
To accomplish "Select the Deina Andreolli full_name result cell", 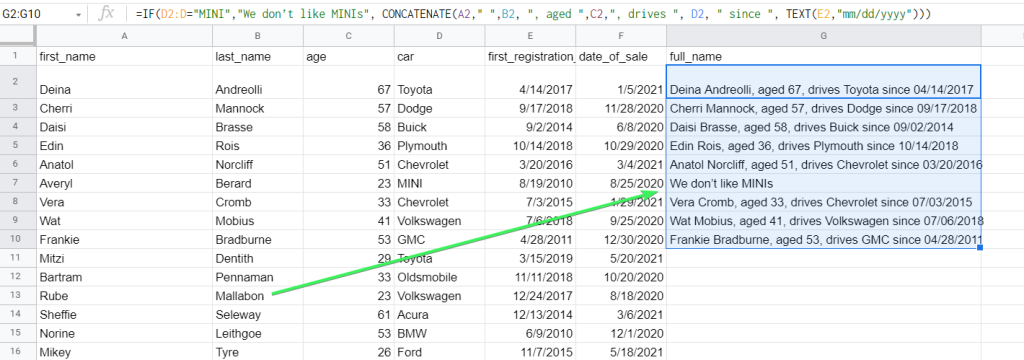I will coord(824,82).
